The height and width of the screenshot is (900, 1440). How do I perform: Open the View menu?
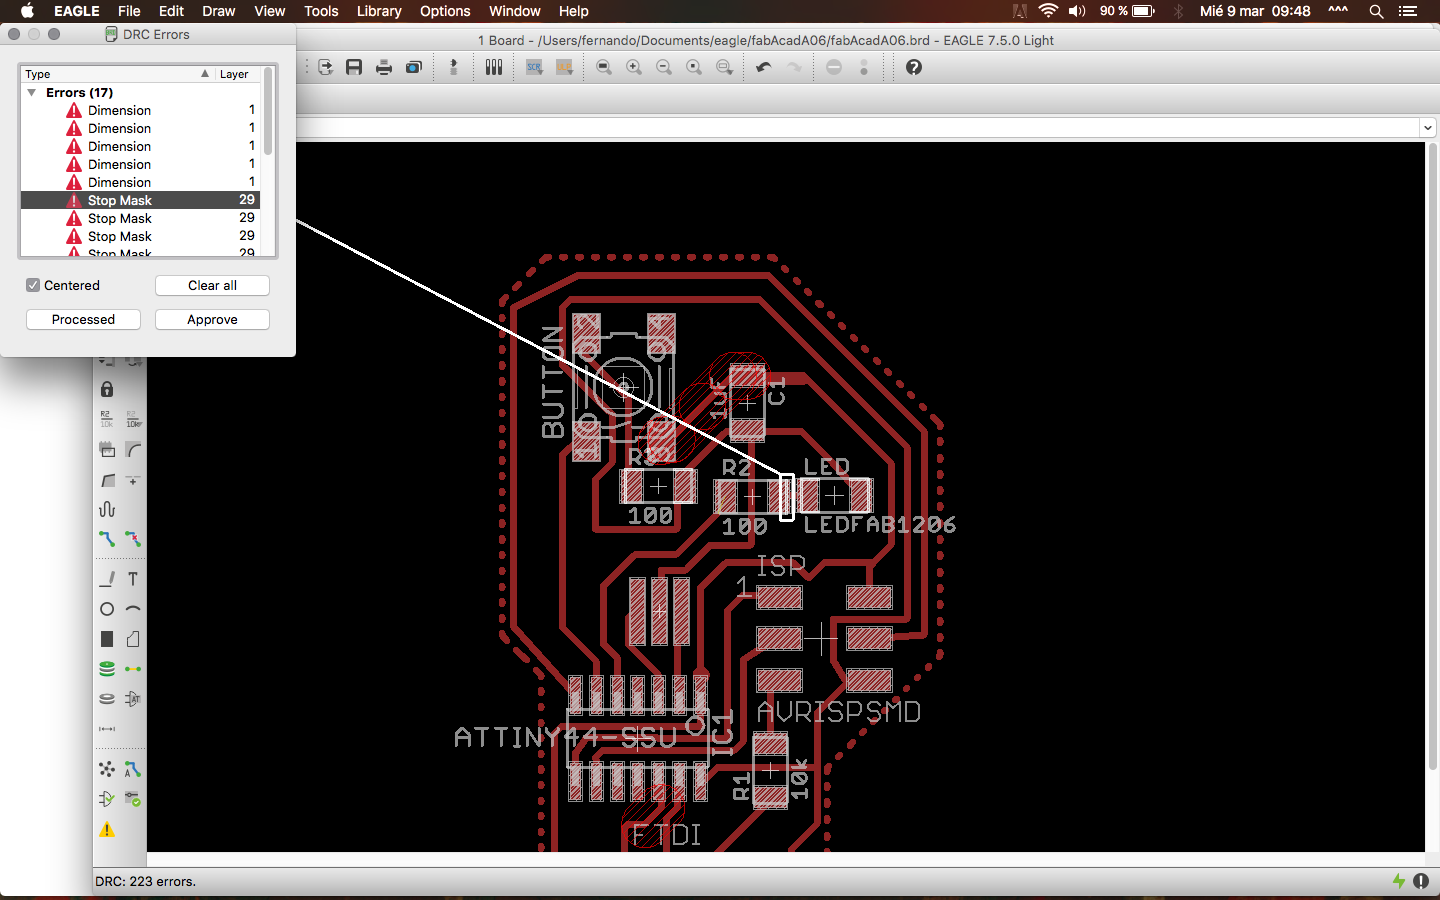269,11
